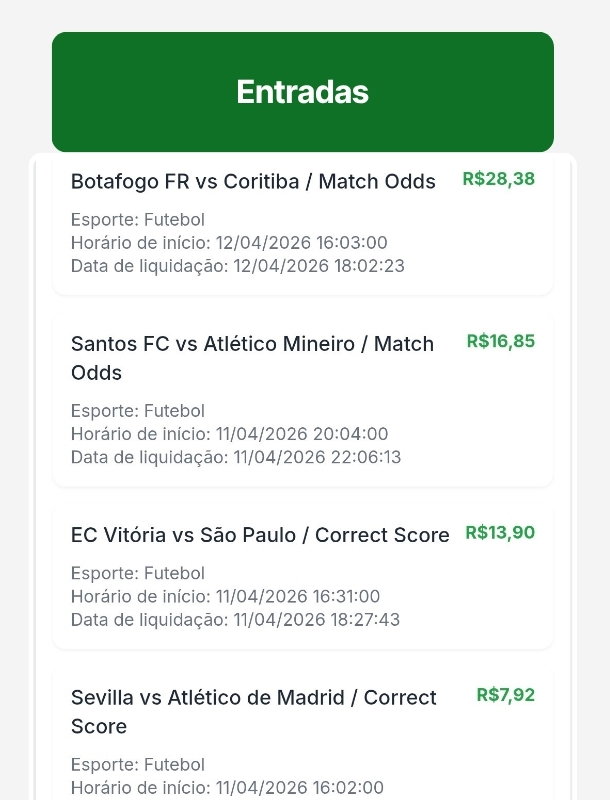The image size is (610, 800).
Task: Click the R$7,92 amount
Action: coord(505,695)
